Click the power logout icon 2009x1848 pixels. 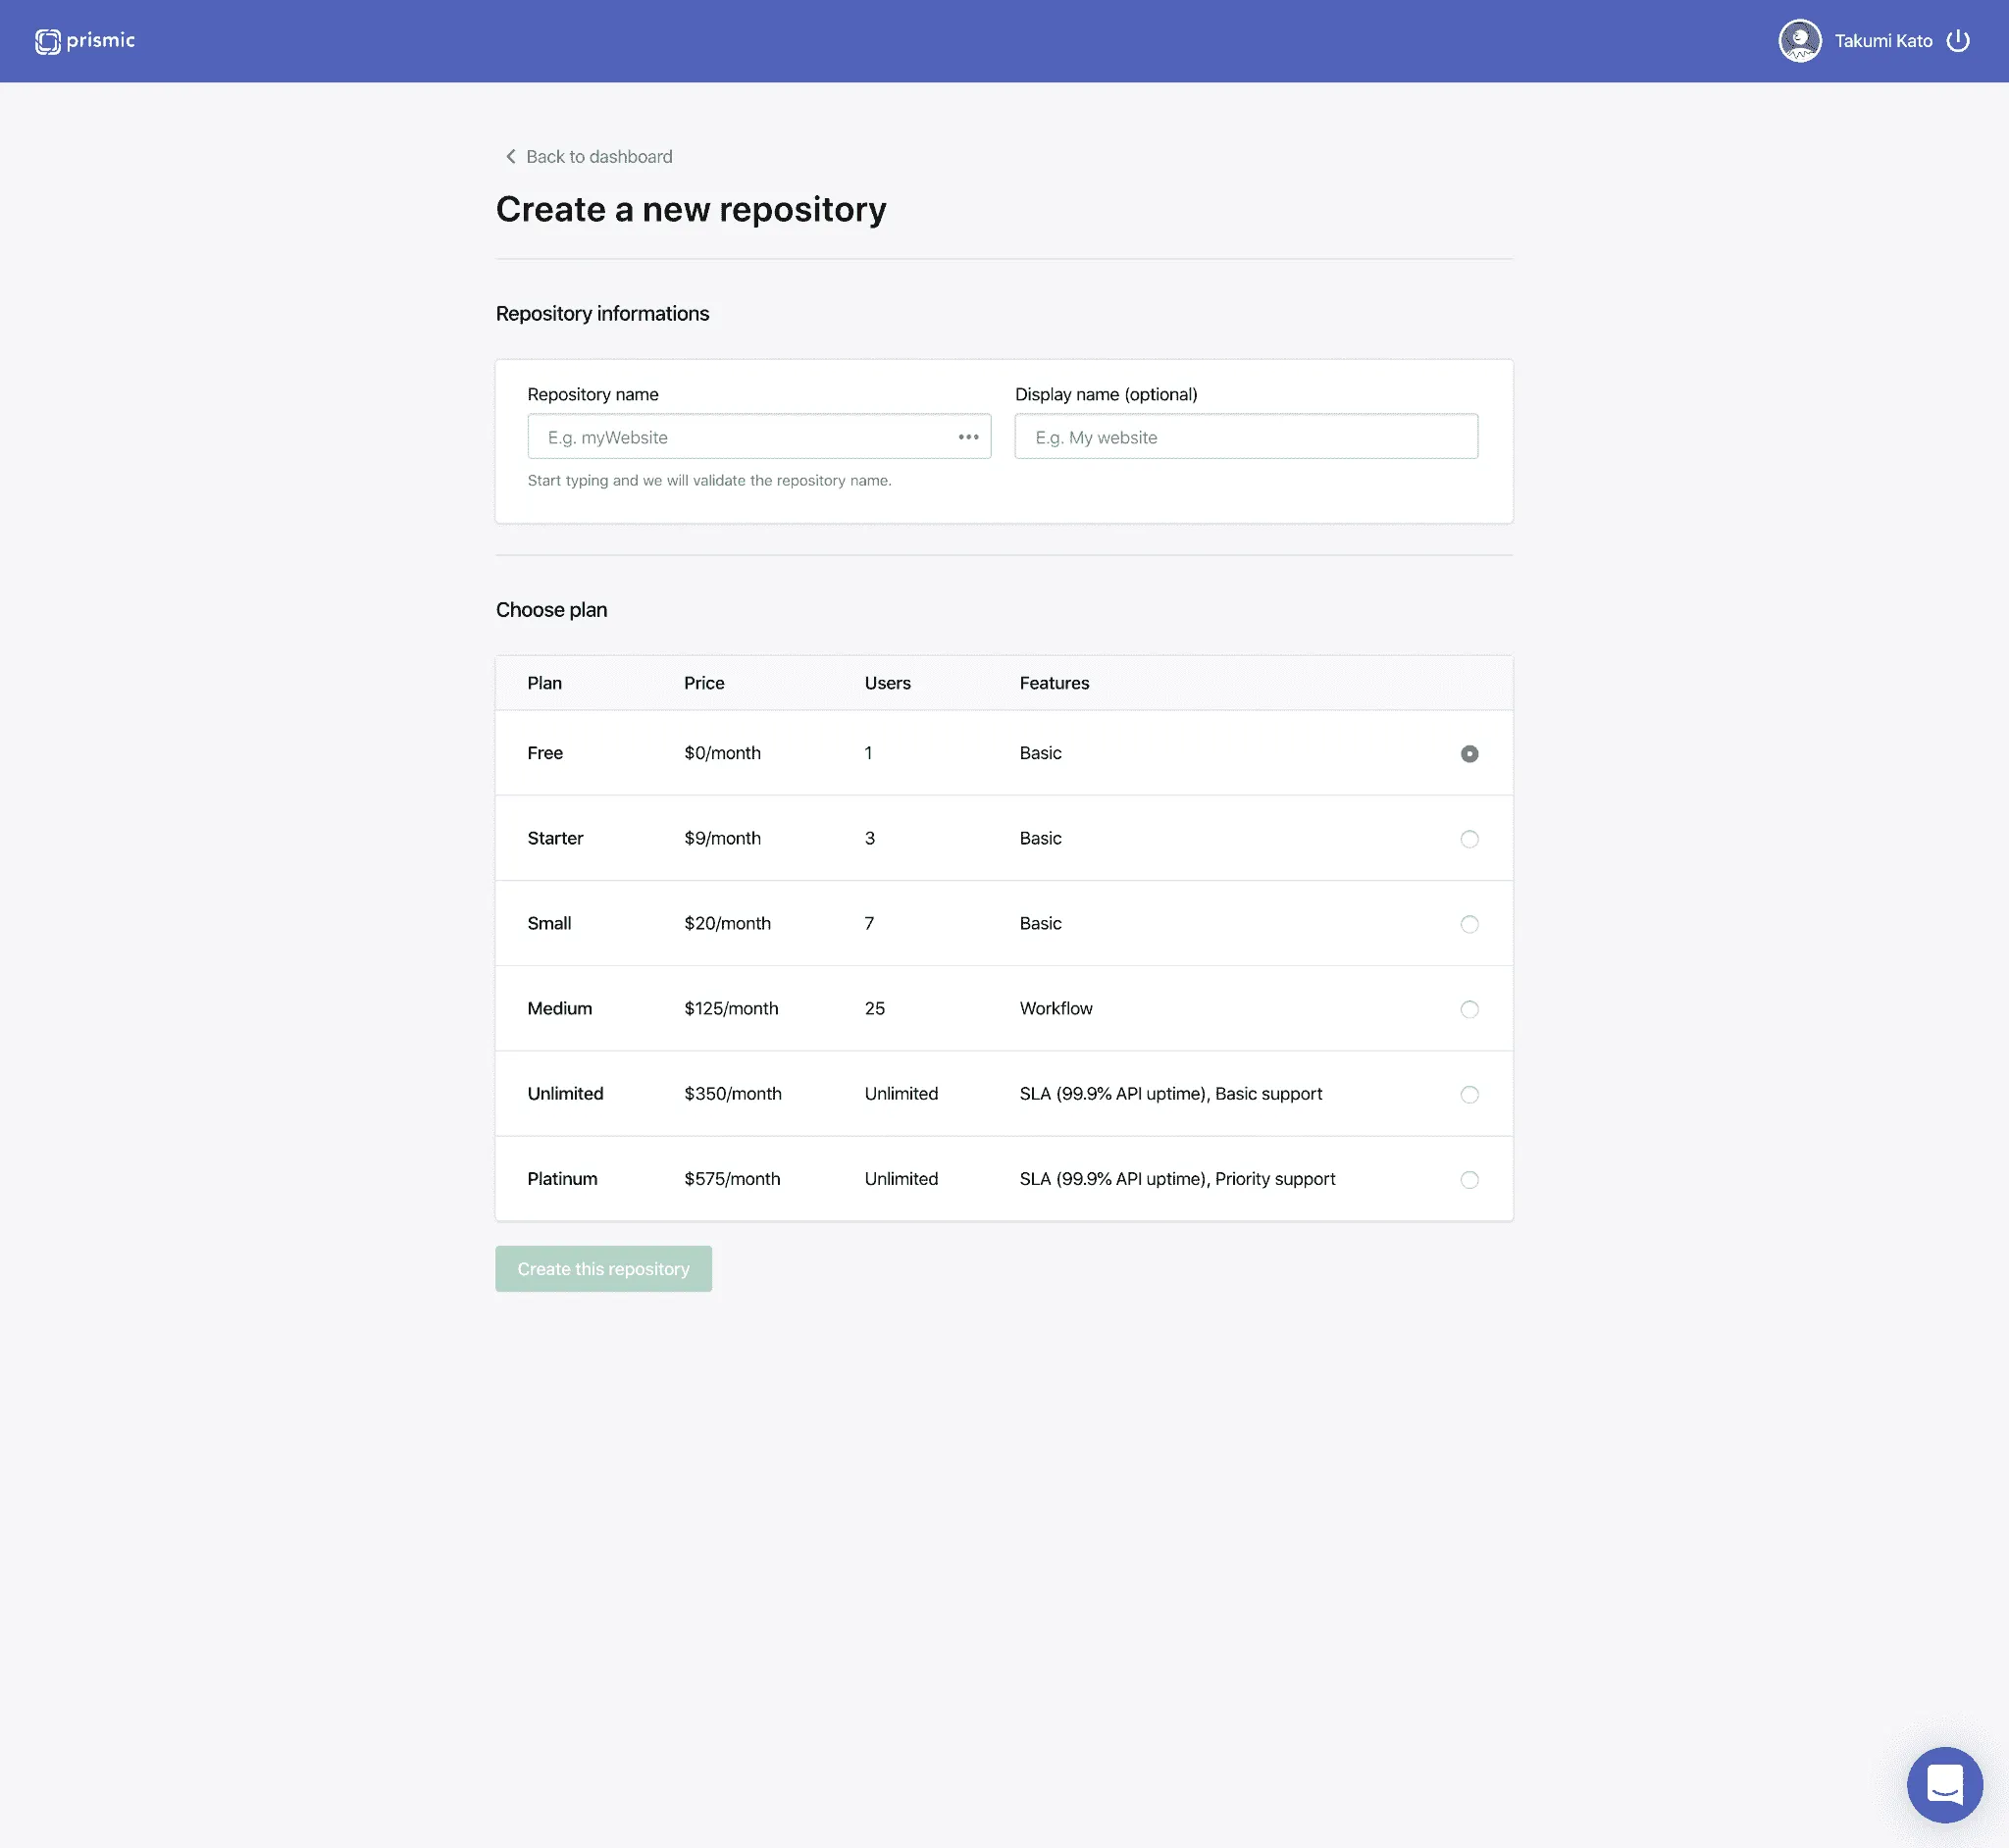click(1957, 41)
